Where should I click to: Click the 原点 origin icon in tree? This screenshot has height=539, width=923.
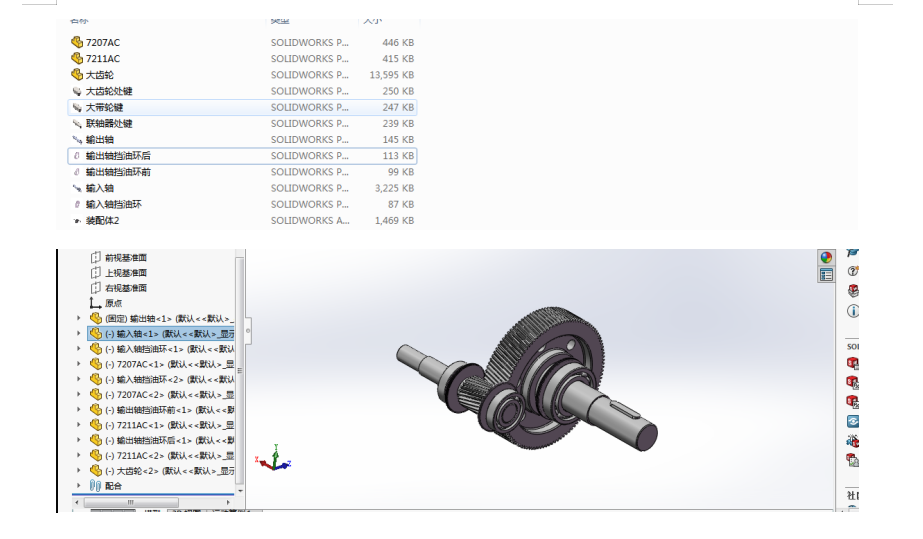point(95,303)
